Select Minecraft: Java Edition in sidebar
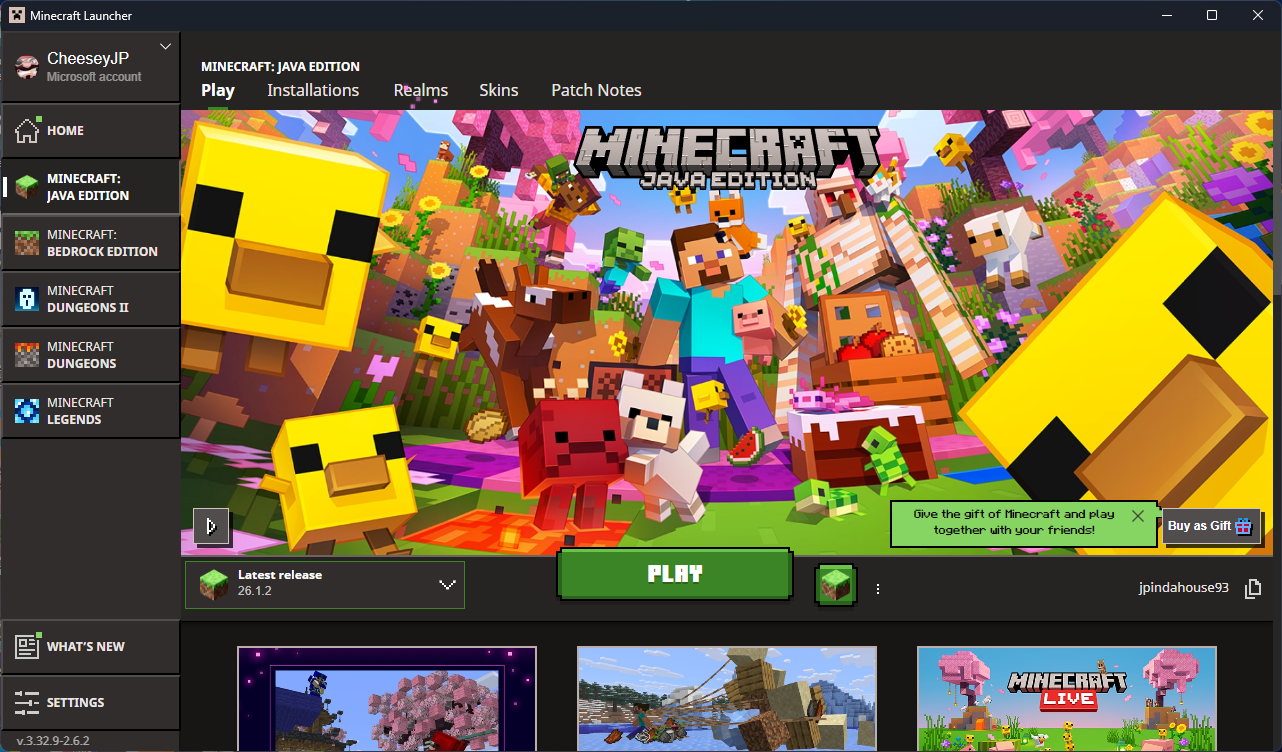This screenshot has width=1282, height=752. click(x=90, y=187)
